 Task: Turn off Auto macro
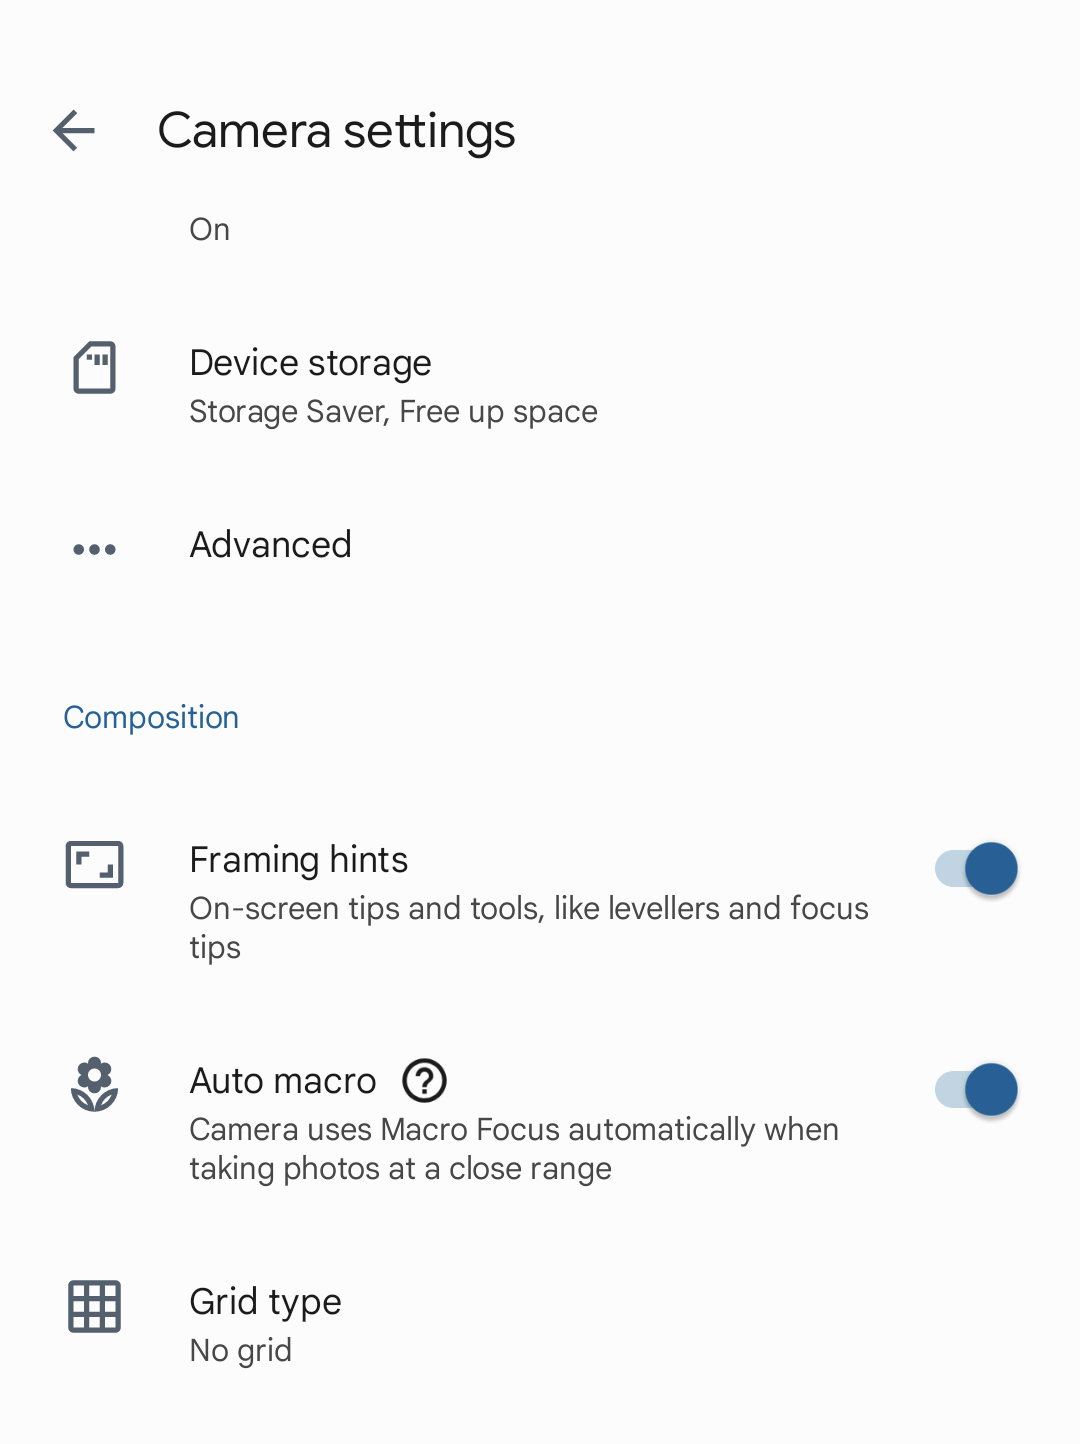(x=975, y=1089)
